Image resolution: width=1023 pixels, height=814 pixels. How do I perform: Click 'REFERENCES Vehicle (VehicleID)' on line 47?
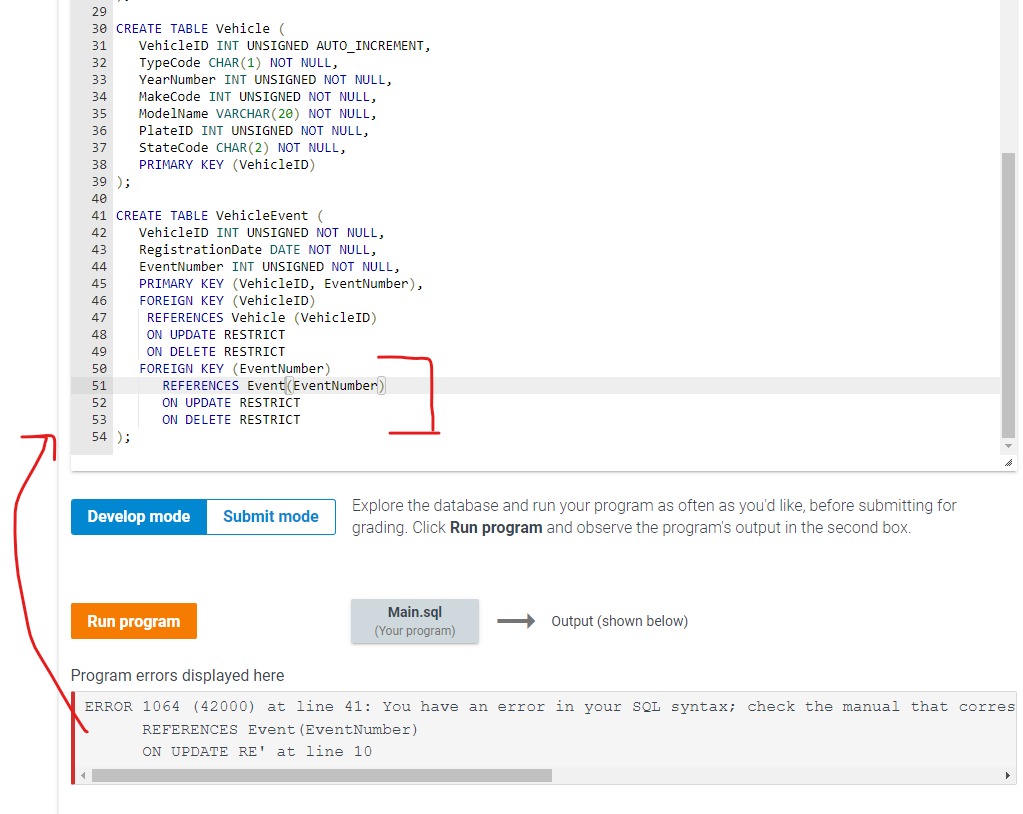[x=262, y=318]
